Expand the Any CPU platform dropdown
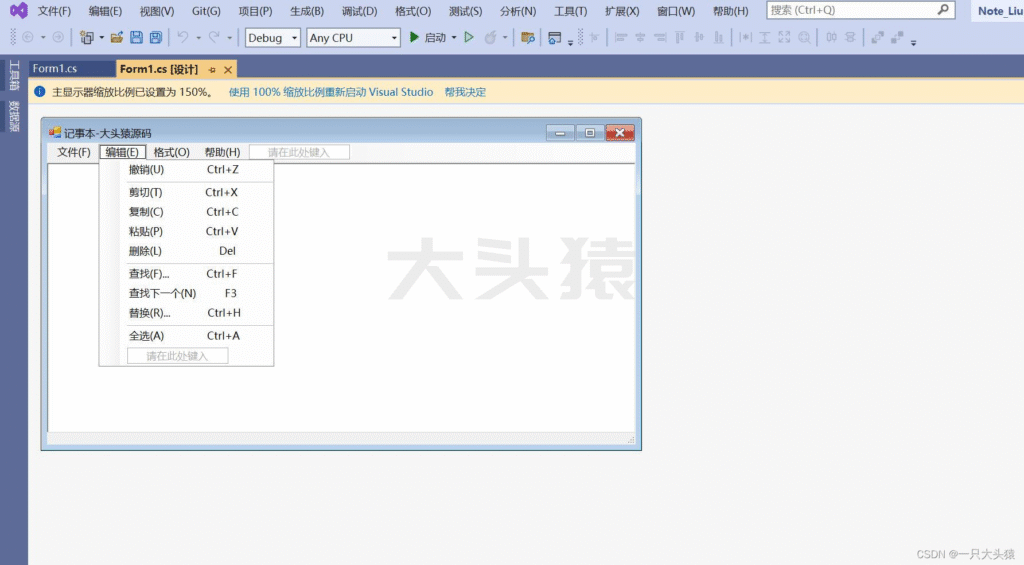 (352, 38)
